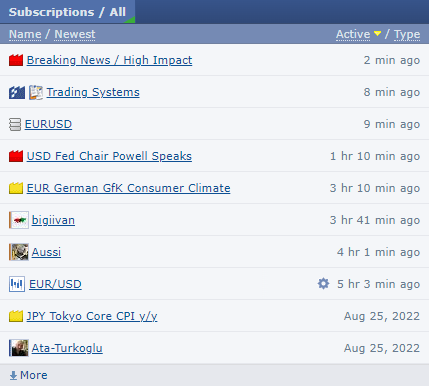Open the Ata-Turkoglu profile link
429x386 pixels.
coord(67,348)
